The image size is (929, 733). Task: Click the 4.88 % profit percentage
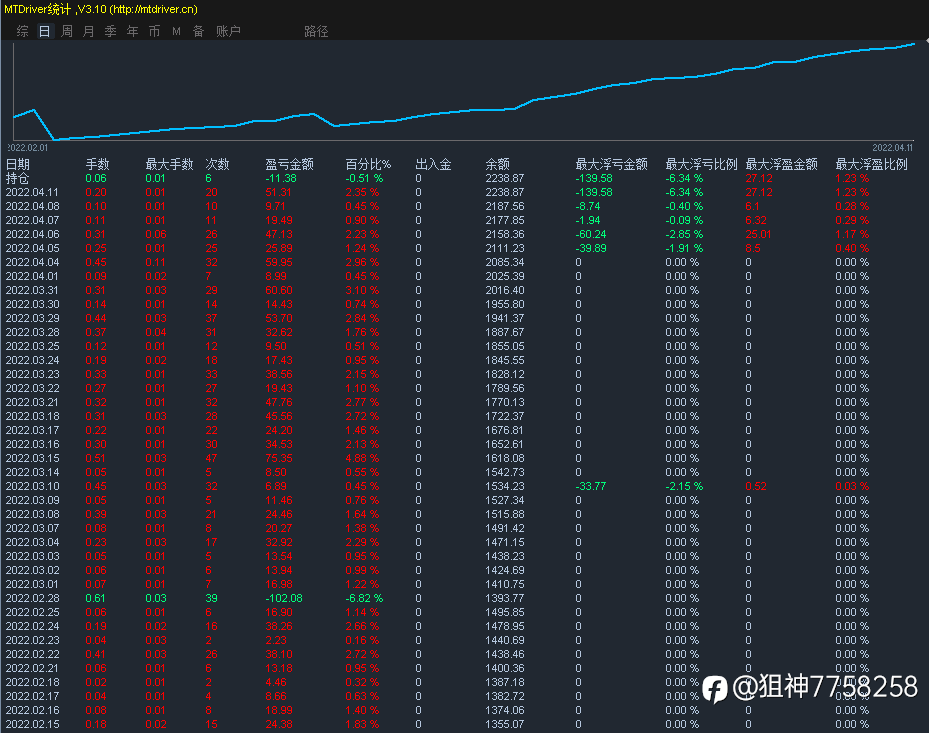coord(362,458)
